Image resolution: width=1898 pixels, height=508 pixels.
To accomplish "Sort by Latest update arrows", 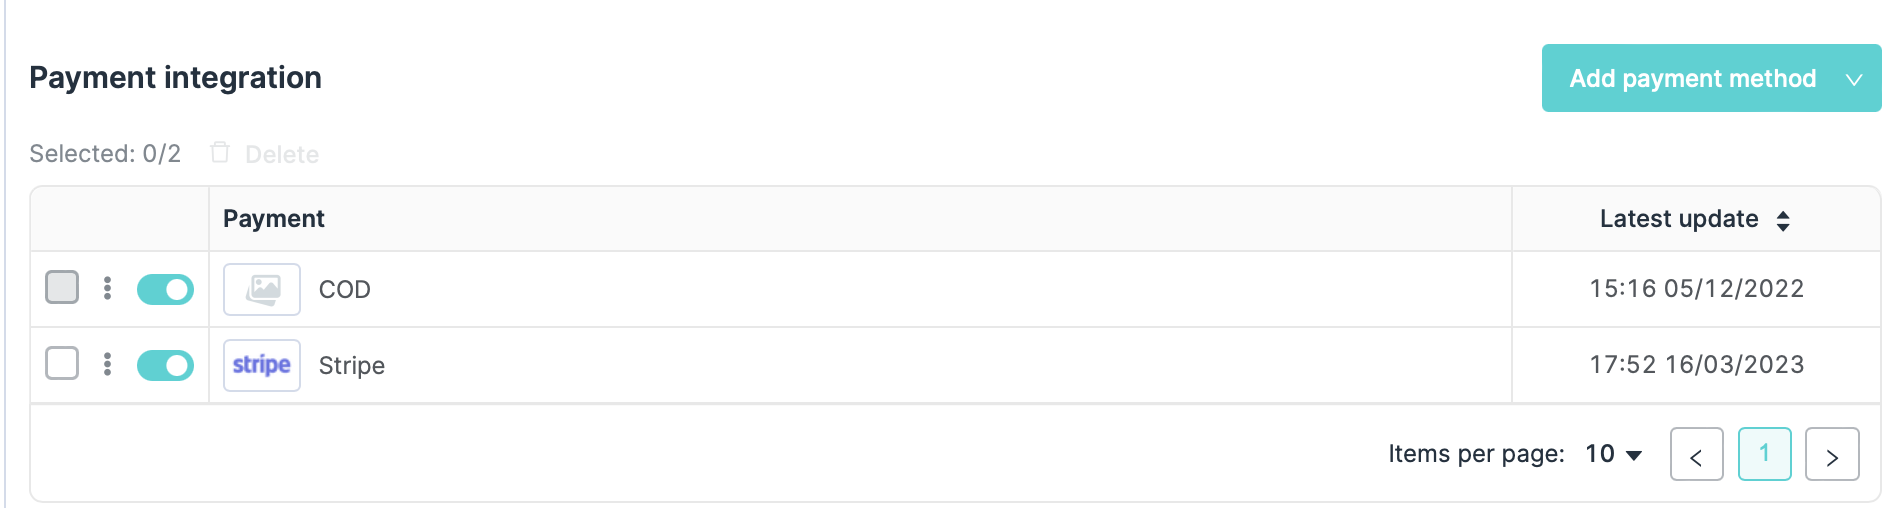I will 1783,220.
